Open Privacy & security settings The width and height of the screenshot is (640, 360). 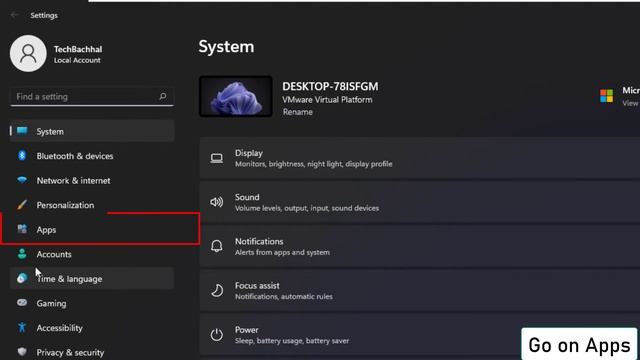point(92,352)
